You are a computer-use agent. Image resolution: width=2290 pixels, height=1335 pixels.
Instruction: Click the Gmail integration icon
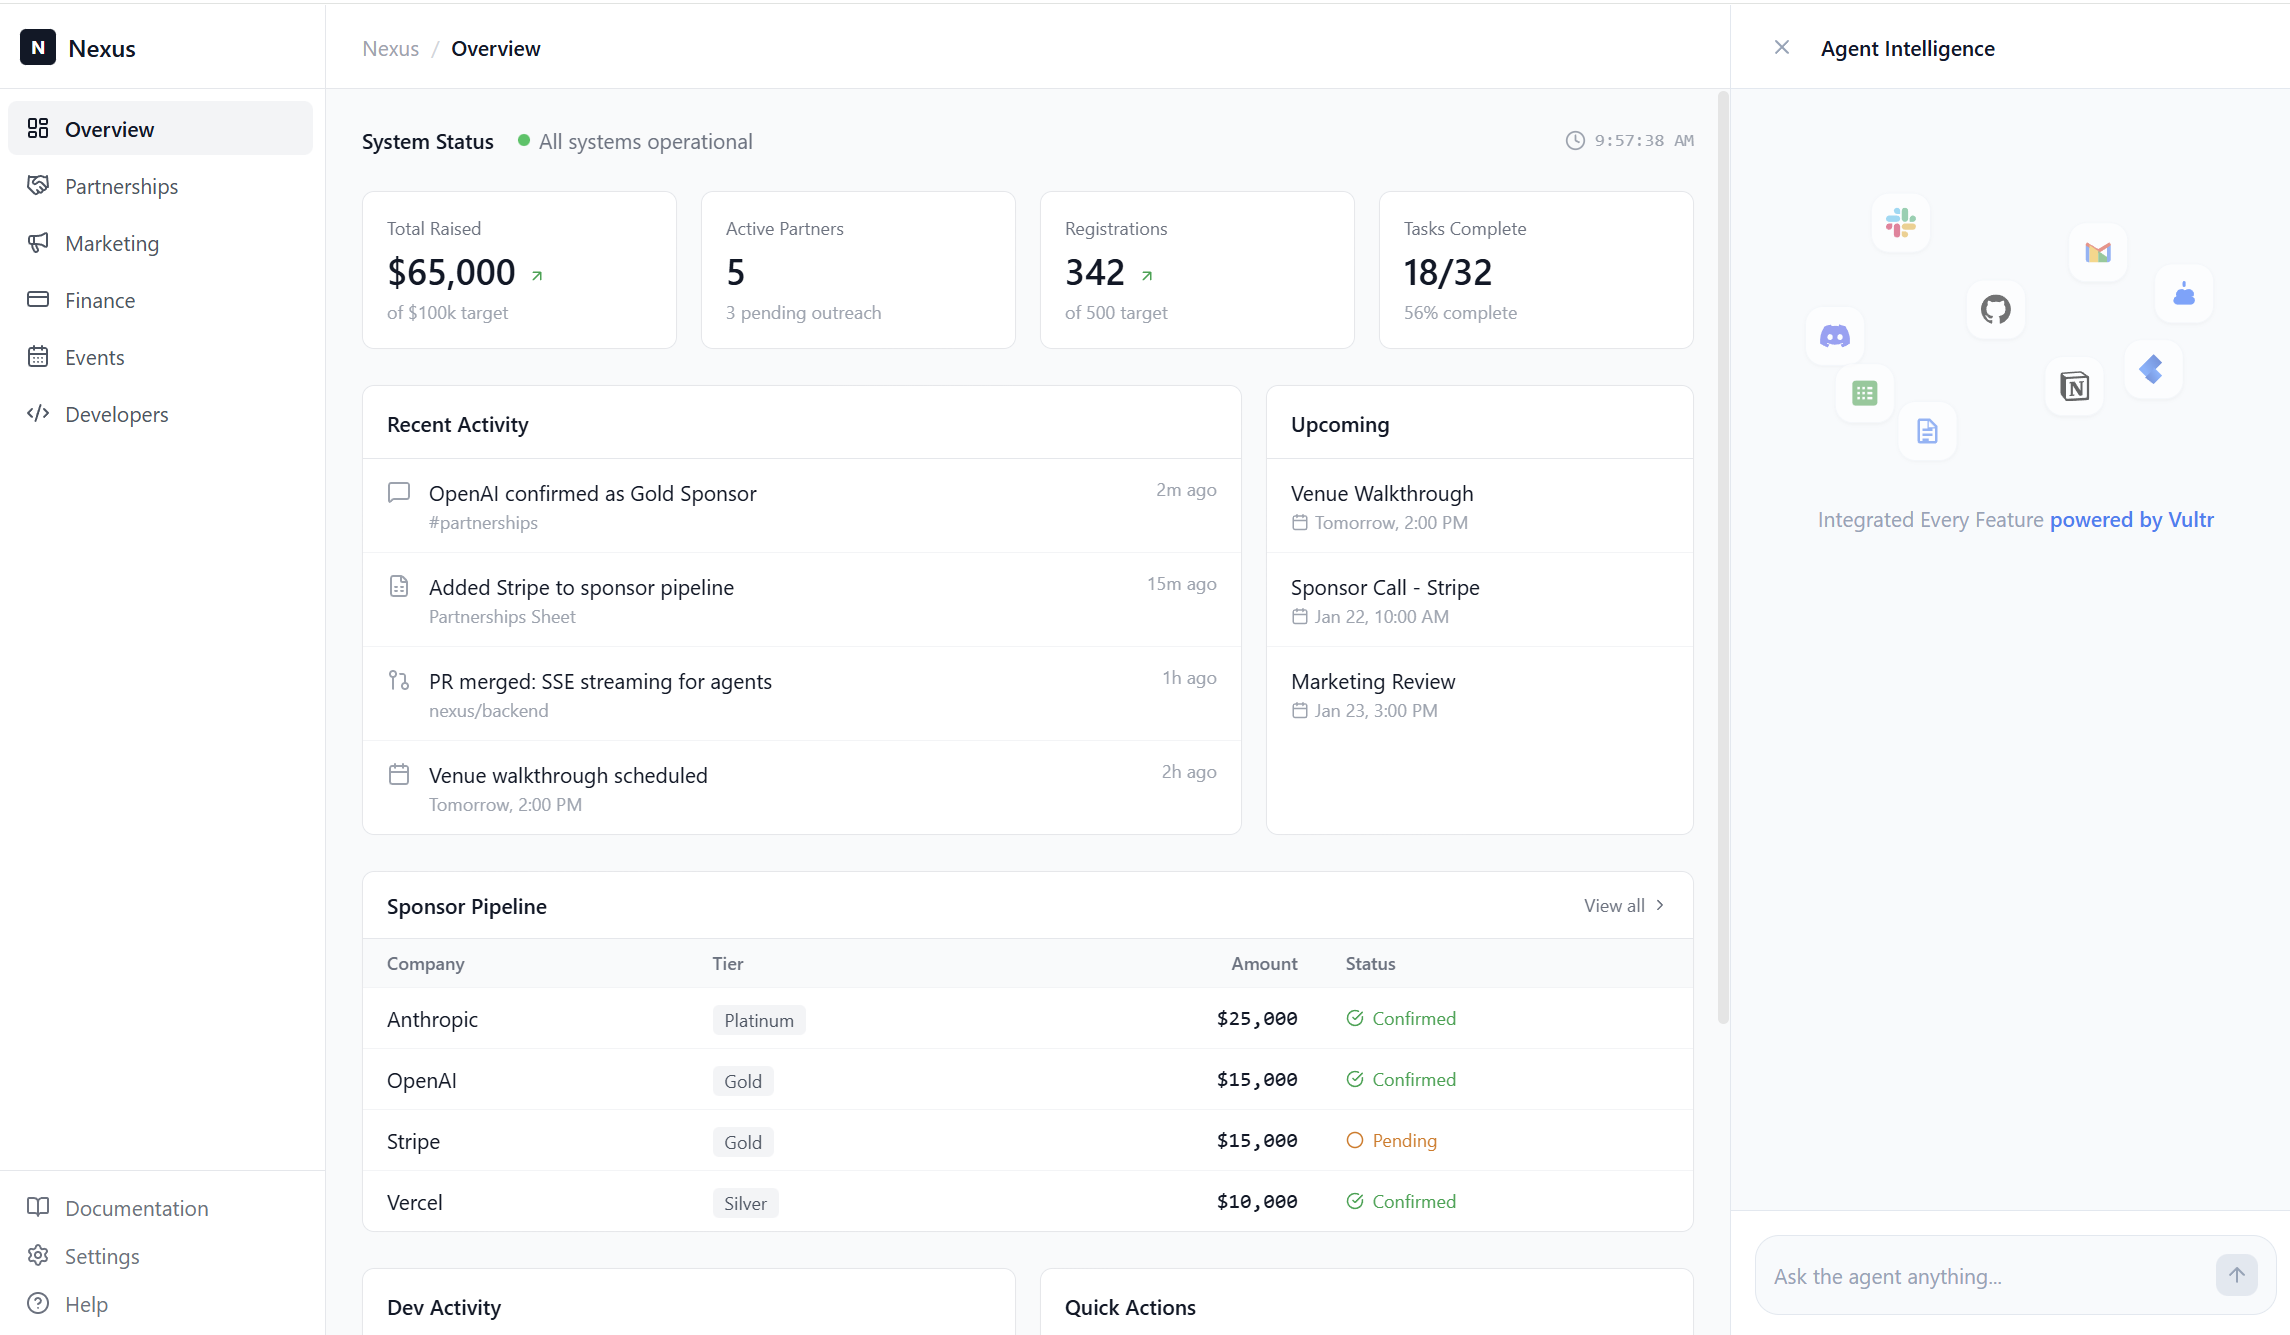(x=2097, y=252)
